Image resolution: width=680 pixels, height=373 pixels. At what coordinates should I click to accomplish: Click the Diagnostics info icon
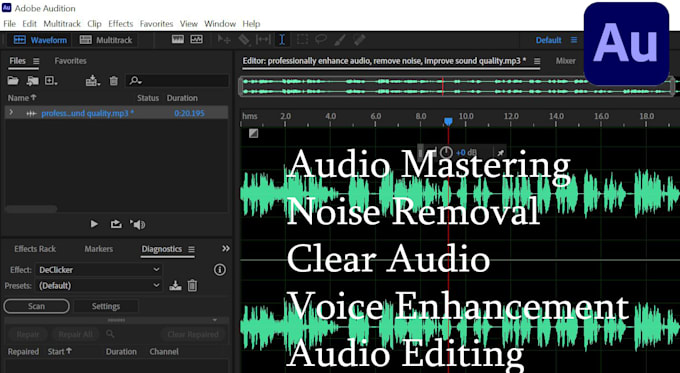coord(220,270)
